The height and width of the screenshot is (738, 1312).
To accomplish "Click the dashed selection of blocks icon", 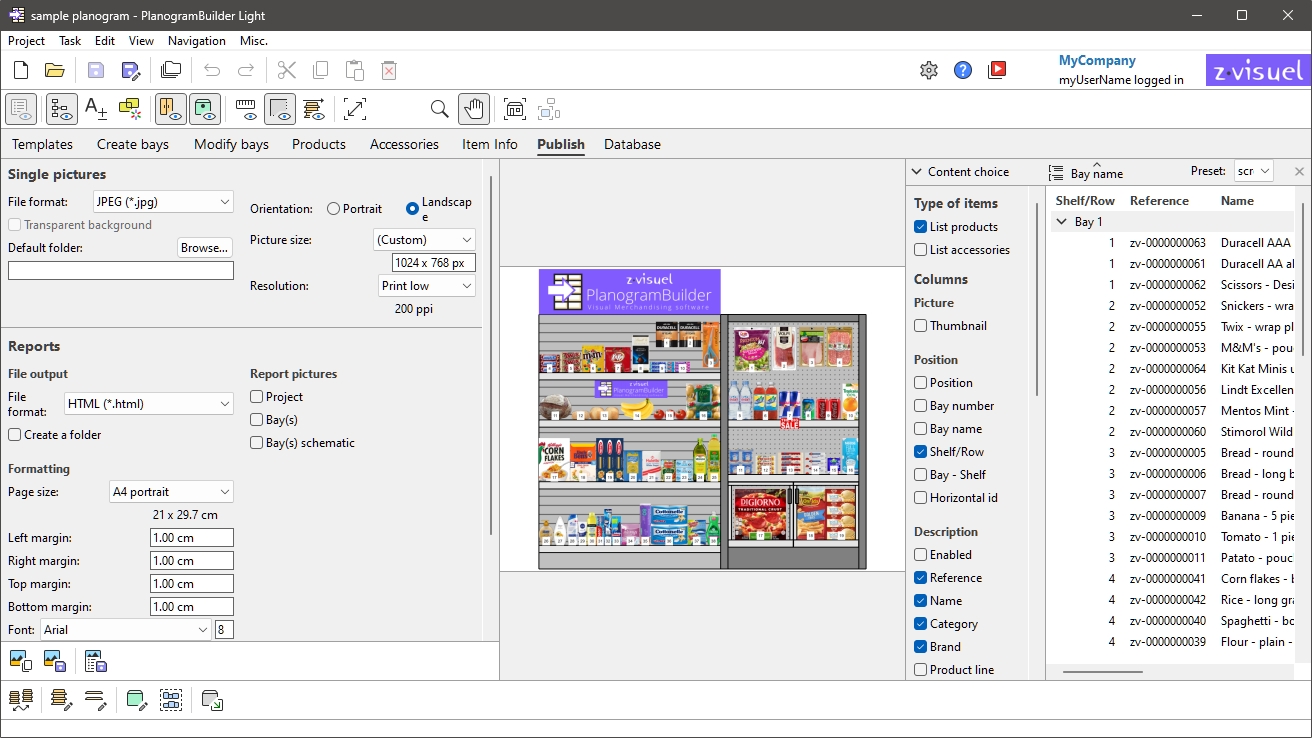I will 171,700.
